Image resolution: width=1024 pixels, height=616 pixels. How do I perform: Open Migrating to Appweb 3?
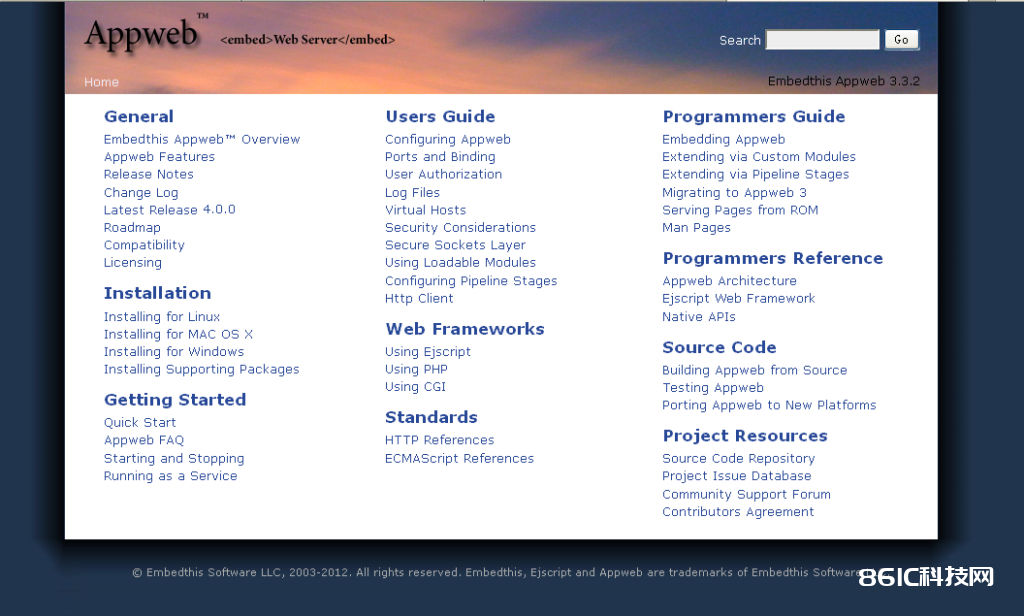pyautogui.click(x=735, y=193)
